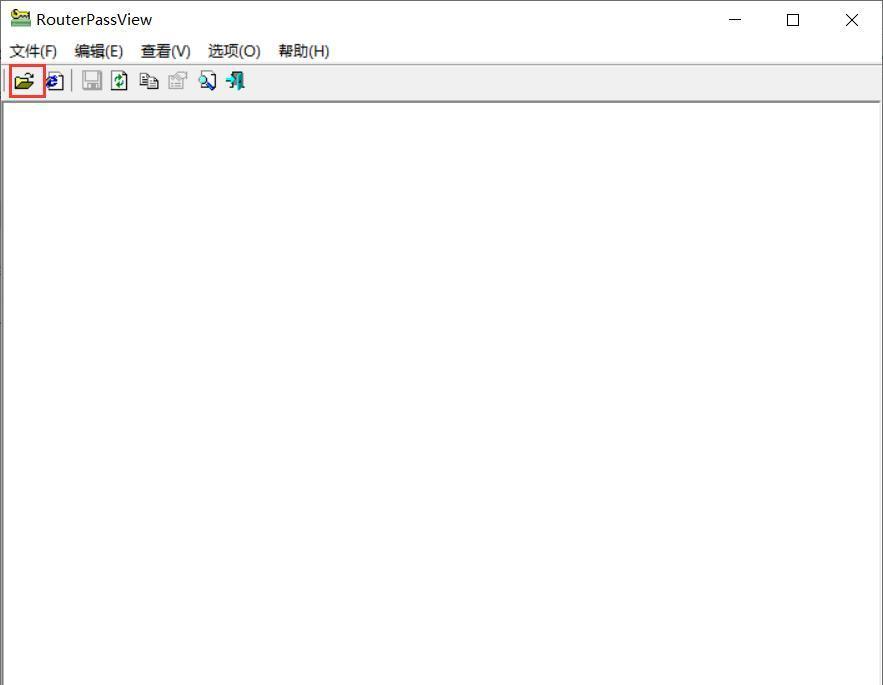The width and height of the screenshot is (883, 685).
Task: Minimize the RouterPassView window
Action: point(736,20)
